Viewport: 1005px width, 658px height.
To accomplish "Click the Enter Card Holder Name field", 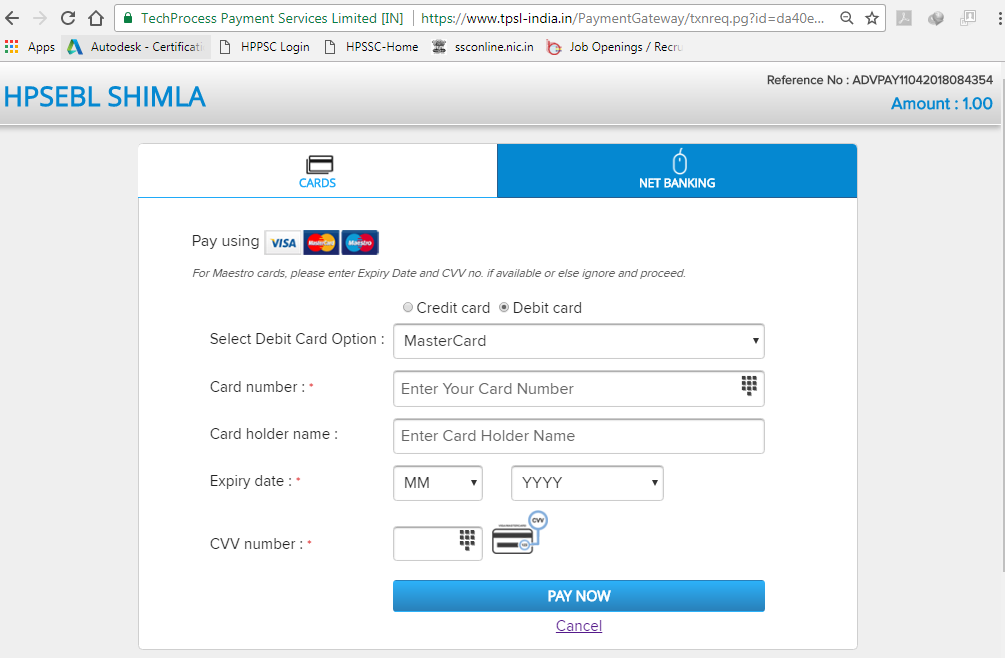I will tap(578, 436).
